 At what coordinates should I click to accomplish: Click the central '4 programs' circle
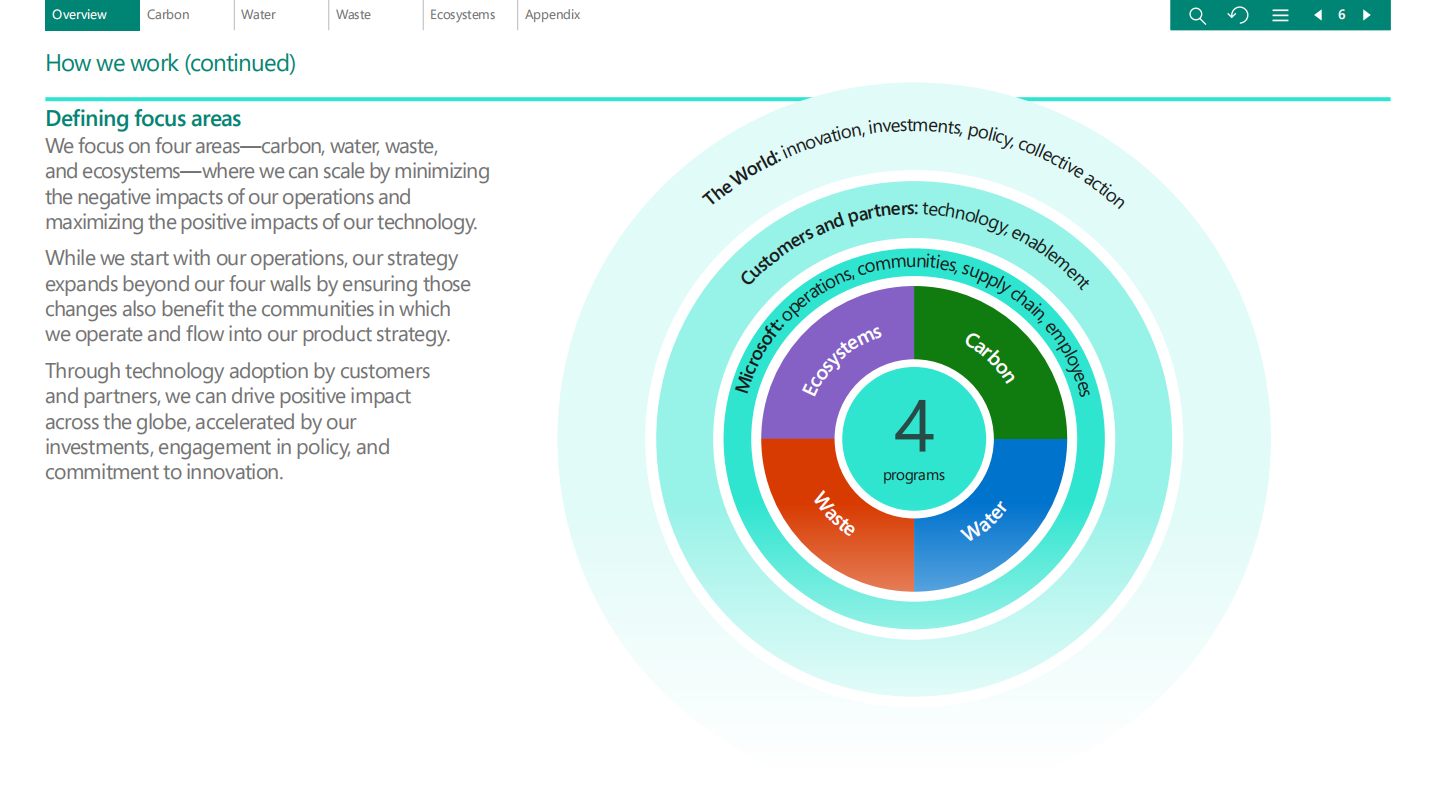click(x=914, y=439)
